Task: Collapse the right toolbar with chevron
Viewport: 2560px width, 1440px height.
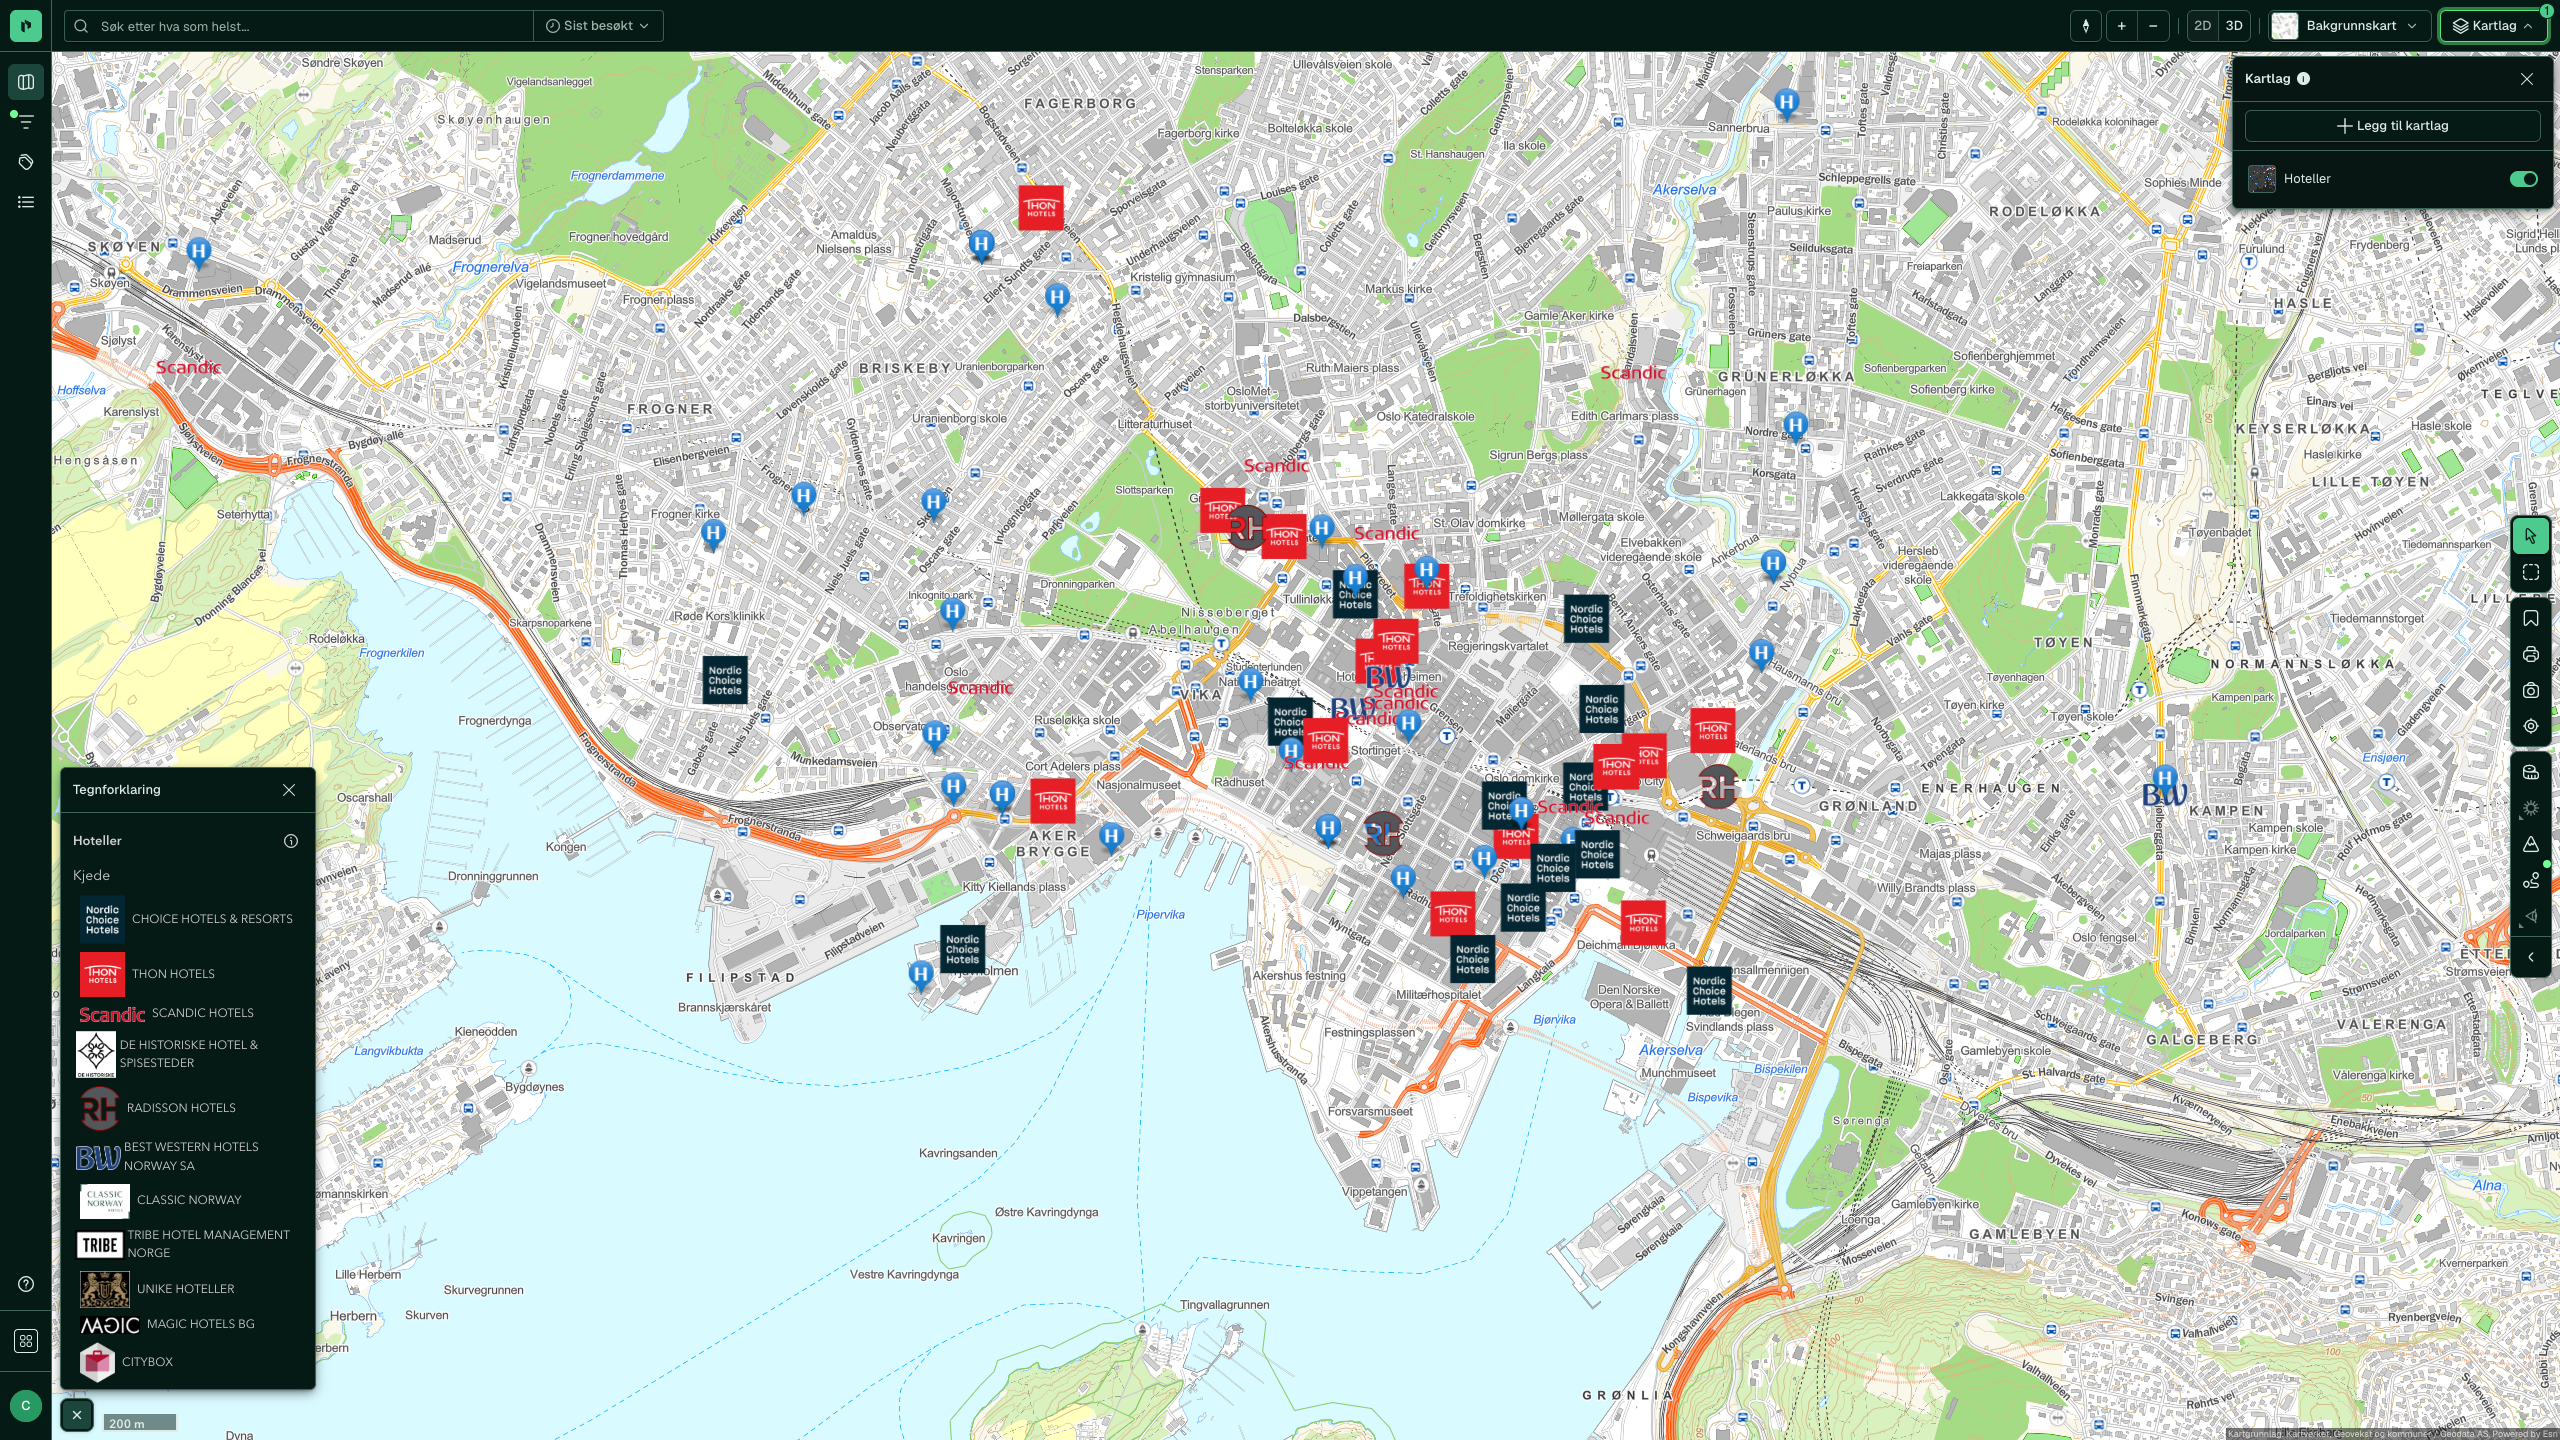Action: click(x=2531, y=957)
